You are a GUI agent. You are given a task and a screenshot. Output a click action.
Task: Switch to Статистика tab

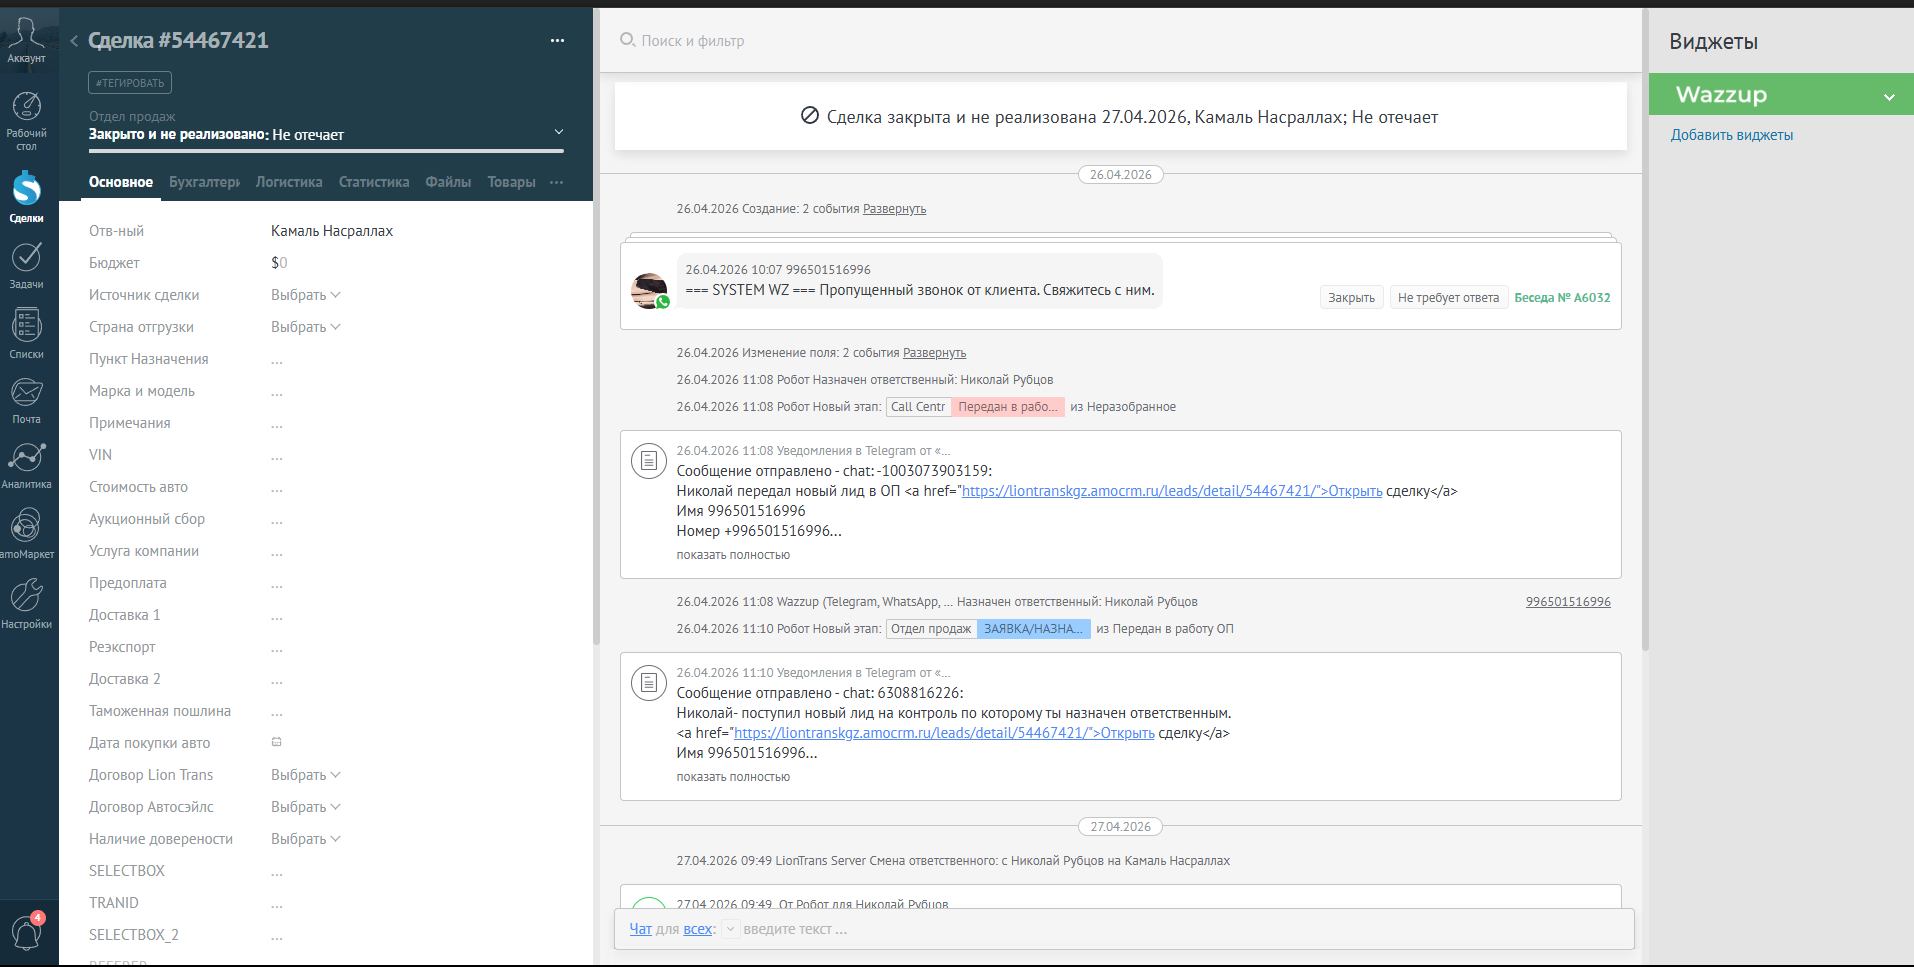pos(374,182)
